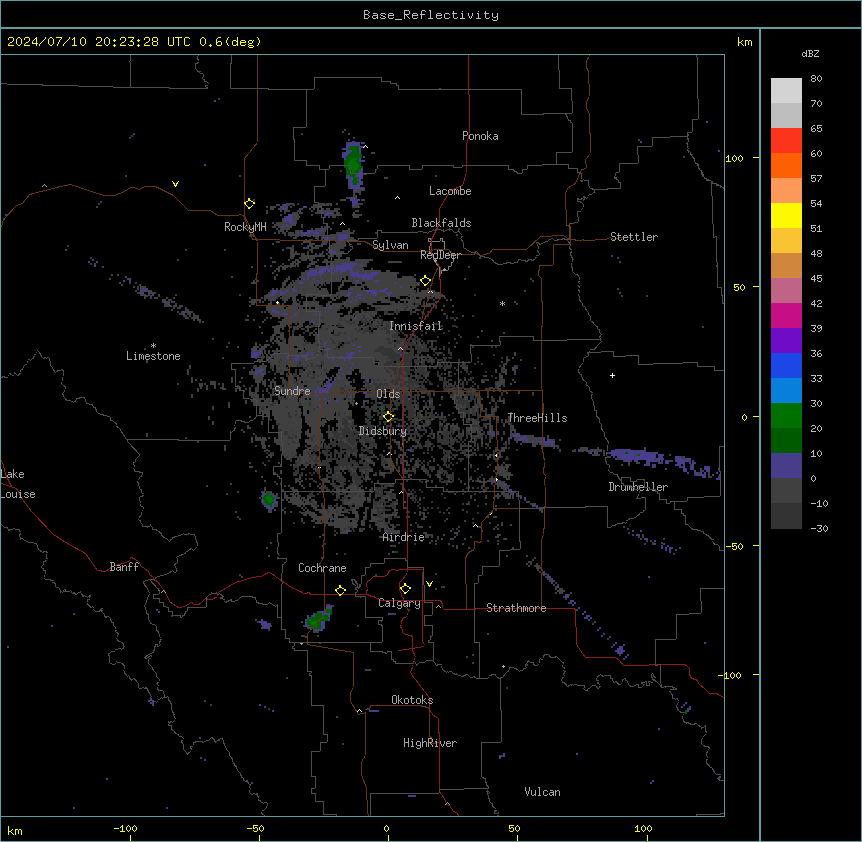Viewport: 862px width, 842px height.
Task: Click the Base_Reflectivity title
Action: point(431,15)
